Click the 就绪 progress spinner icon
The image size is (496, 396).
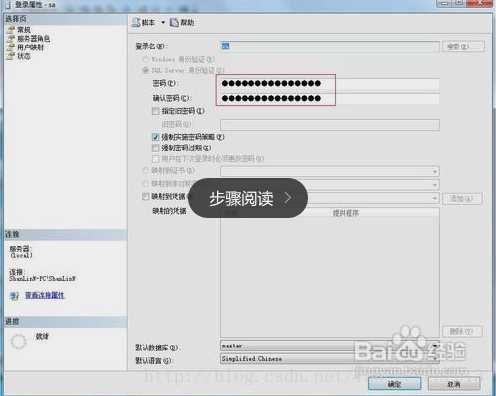pos(18,341)
